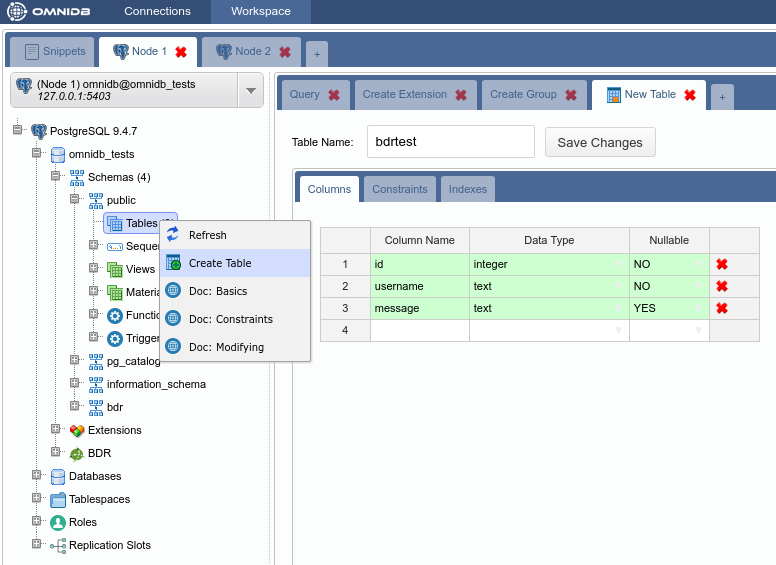Click the Replication Slots icon

click(58, 545)
